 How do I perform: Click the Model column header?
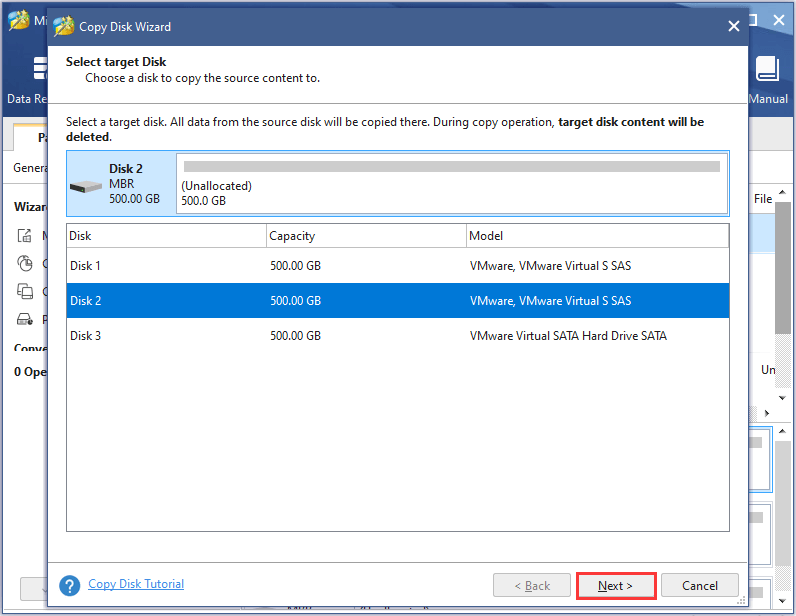click(598, 236)
